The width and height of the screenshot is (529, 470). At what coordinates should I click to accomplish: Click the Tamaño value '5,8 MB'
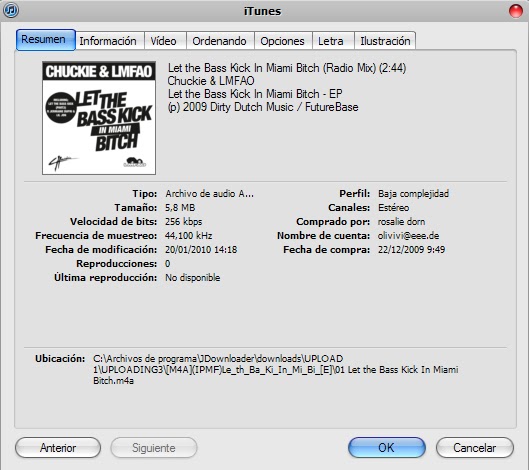[180, 208]
